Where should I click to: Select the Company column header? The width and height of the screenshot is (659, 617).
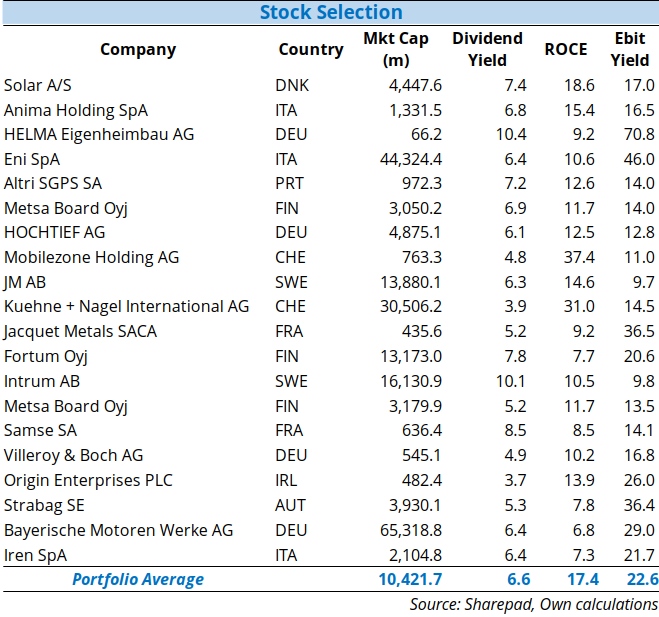pos(138,49)
